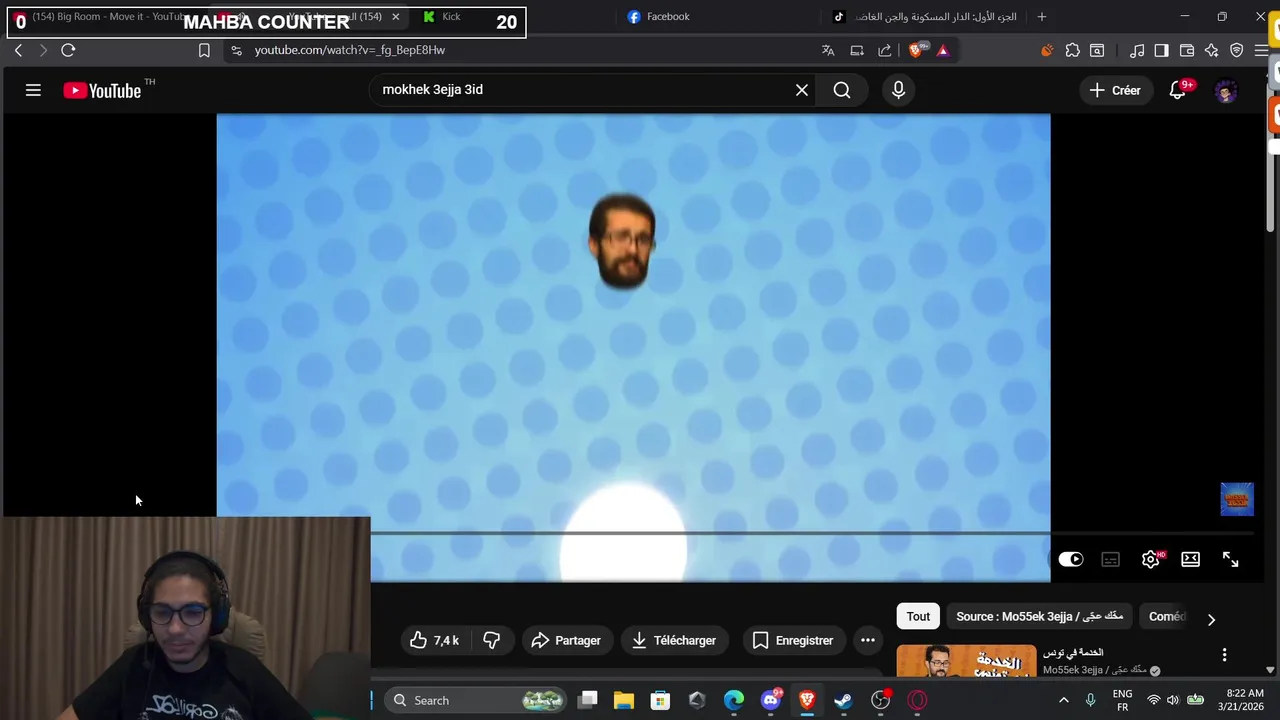Open Steam from the taskbar
The height and width of the screenshot is (720, 1280).
pos(843,700)
